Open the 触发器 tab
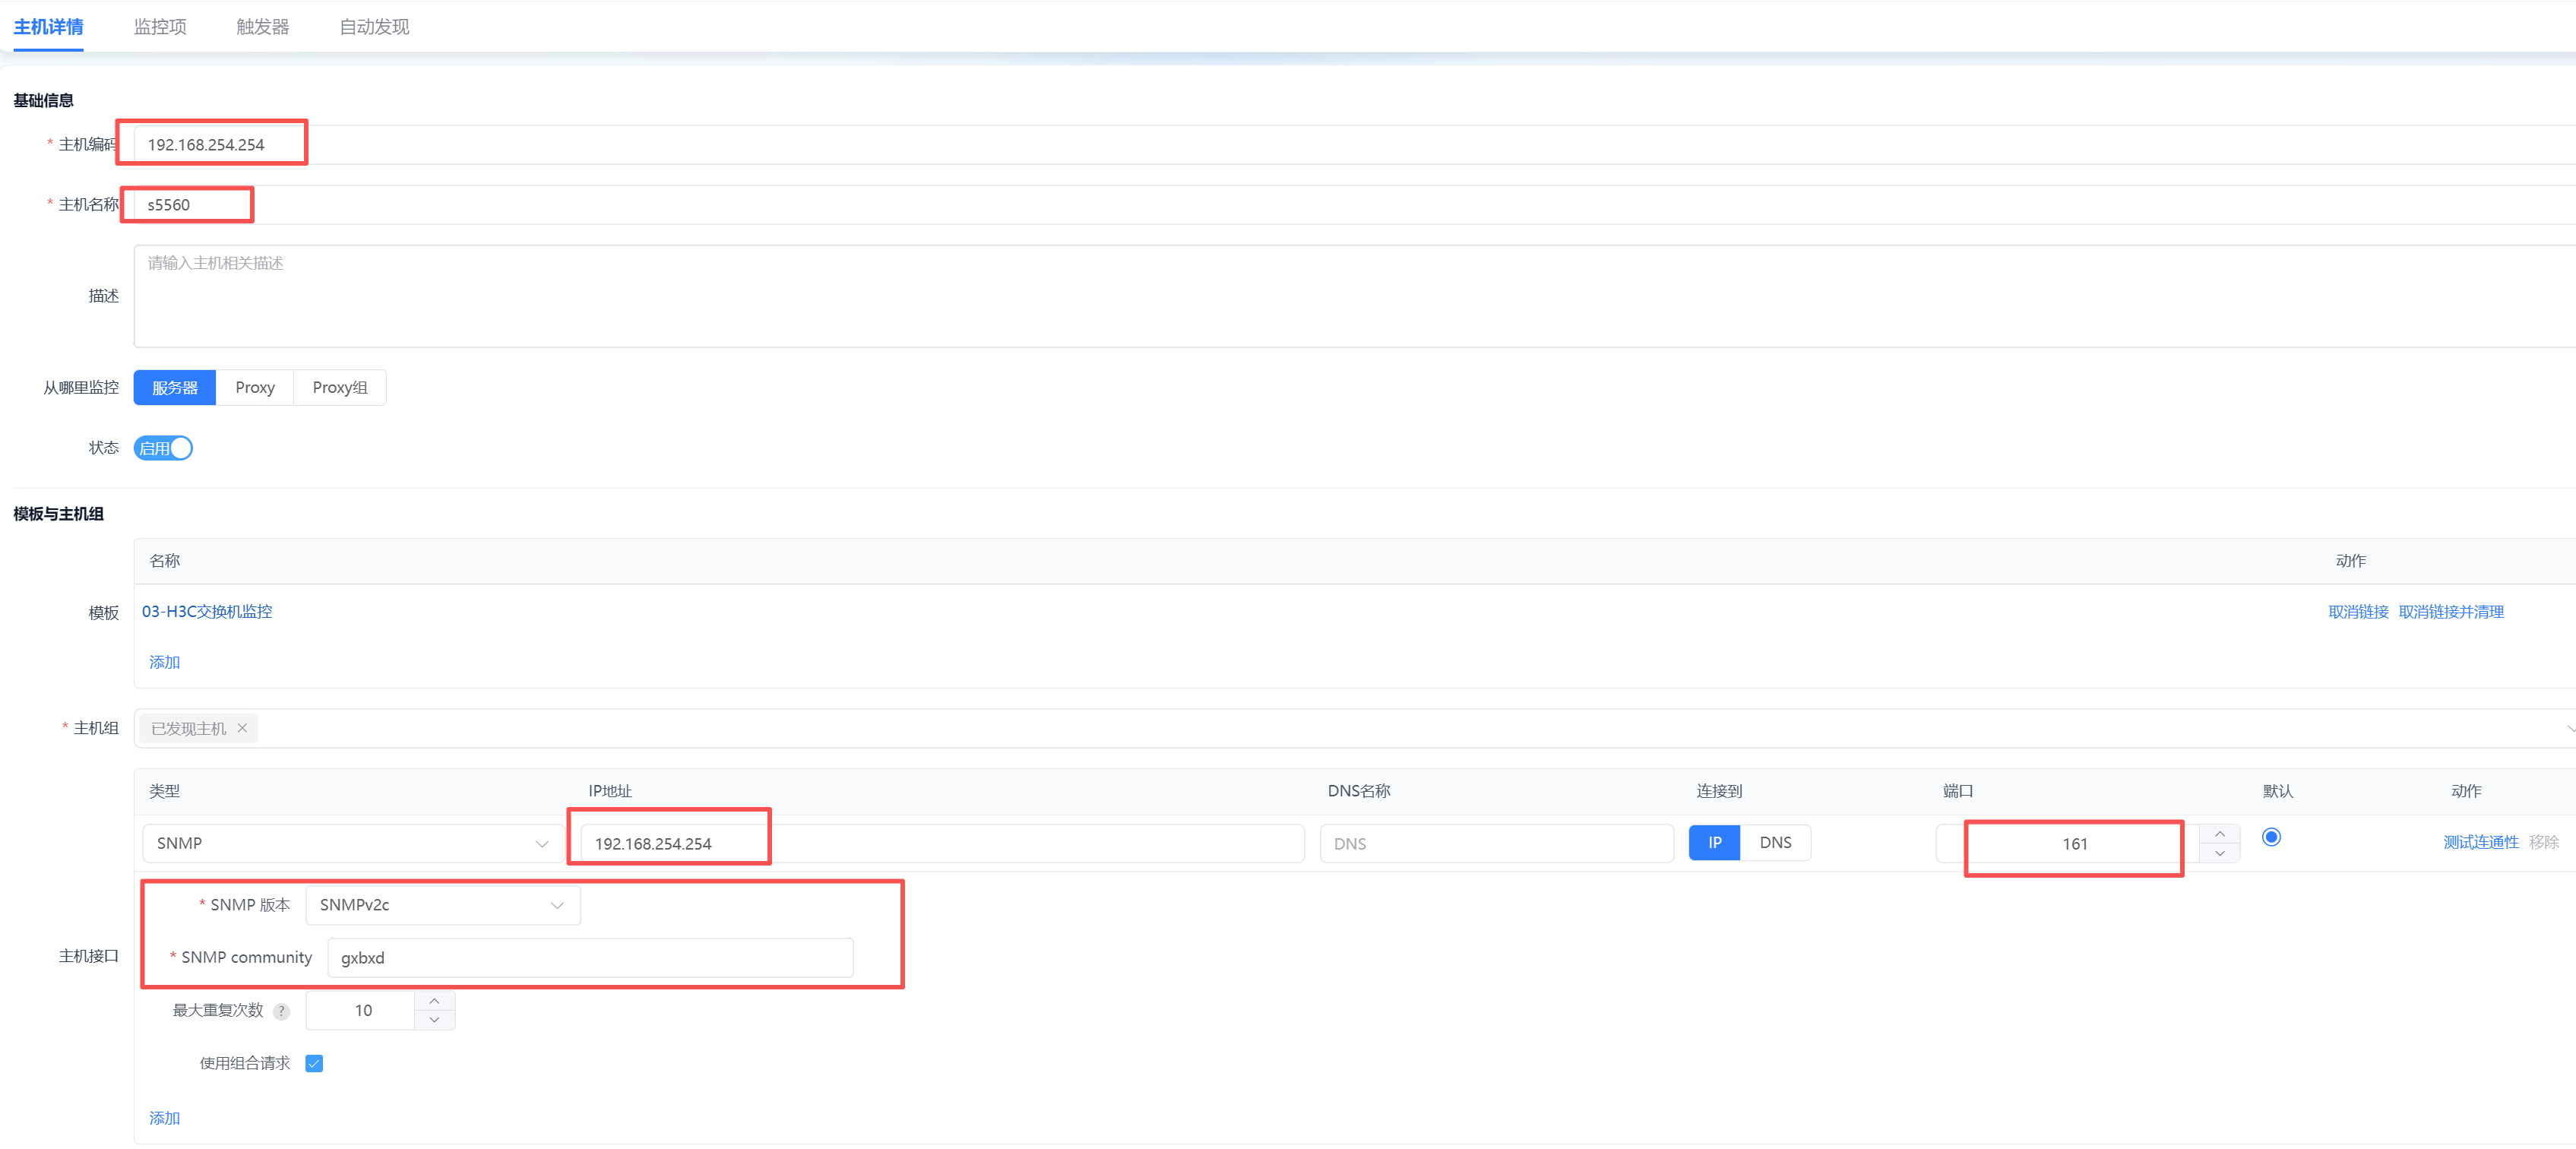This screenshot has height=1149, width=2576. [262, 27]
